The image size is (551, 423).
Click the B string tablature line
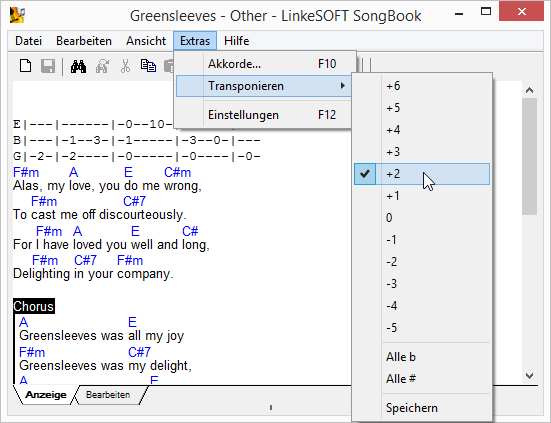click(x=137, y=140)
